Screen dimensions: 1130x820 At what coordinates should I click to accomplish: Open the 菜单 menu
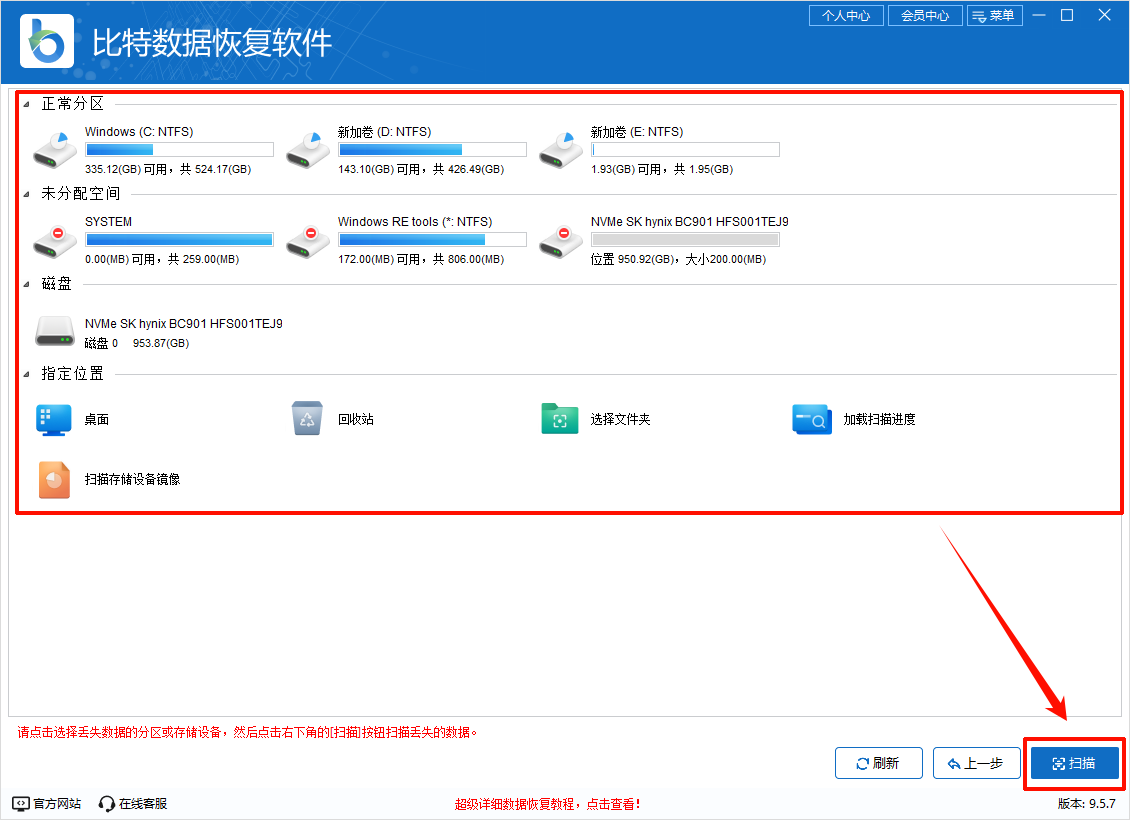tap(995, 15)
